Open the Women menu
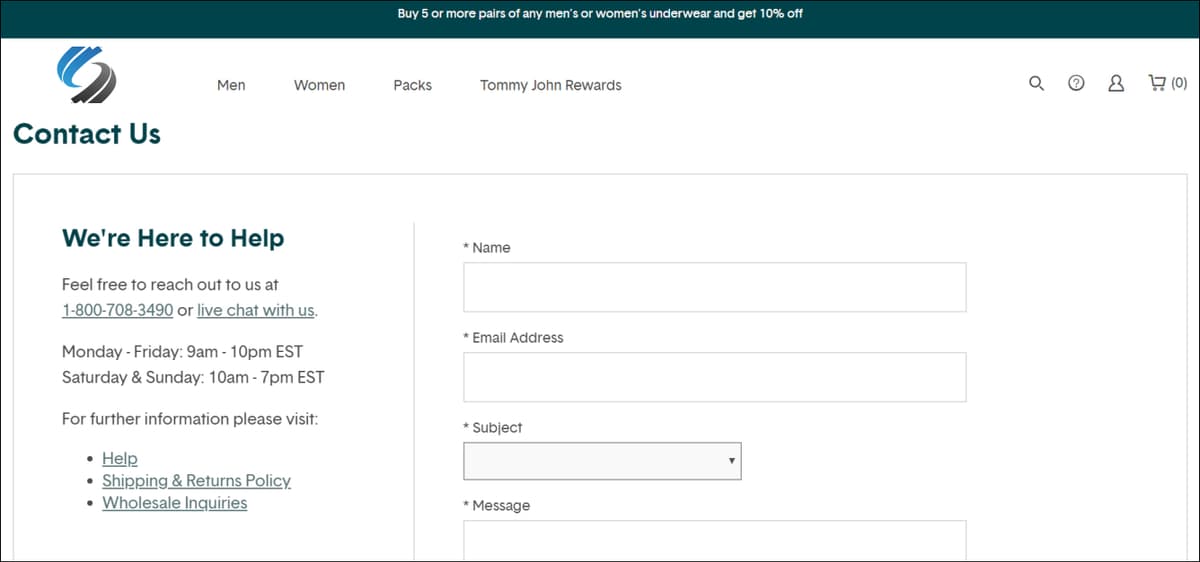 pyautogui.click(x=319, y=85)
